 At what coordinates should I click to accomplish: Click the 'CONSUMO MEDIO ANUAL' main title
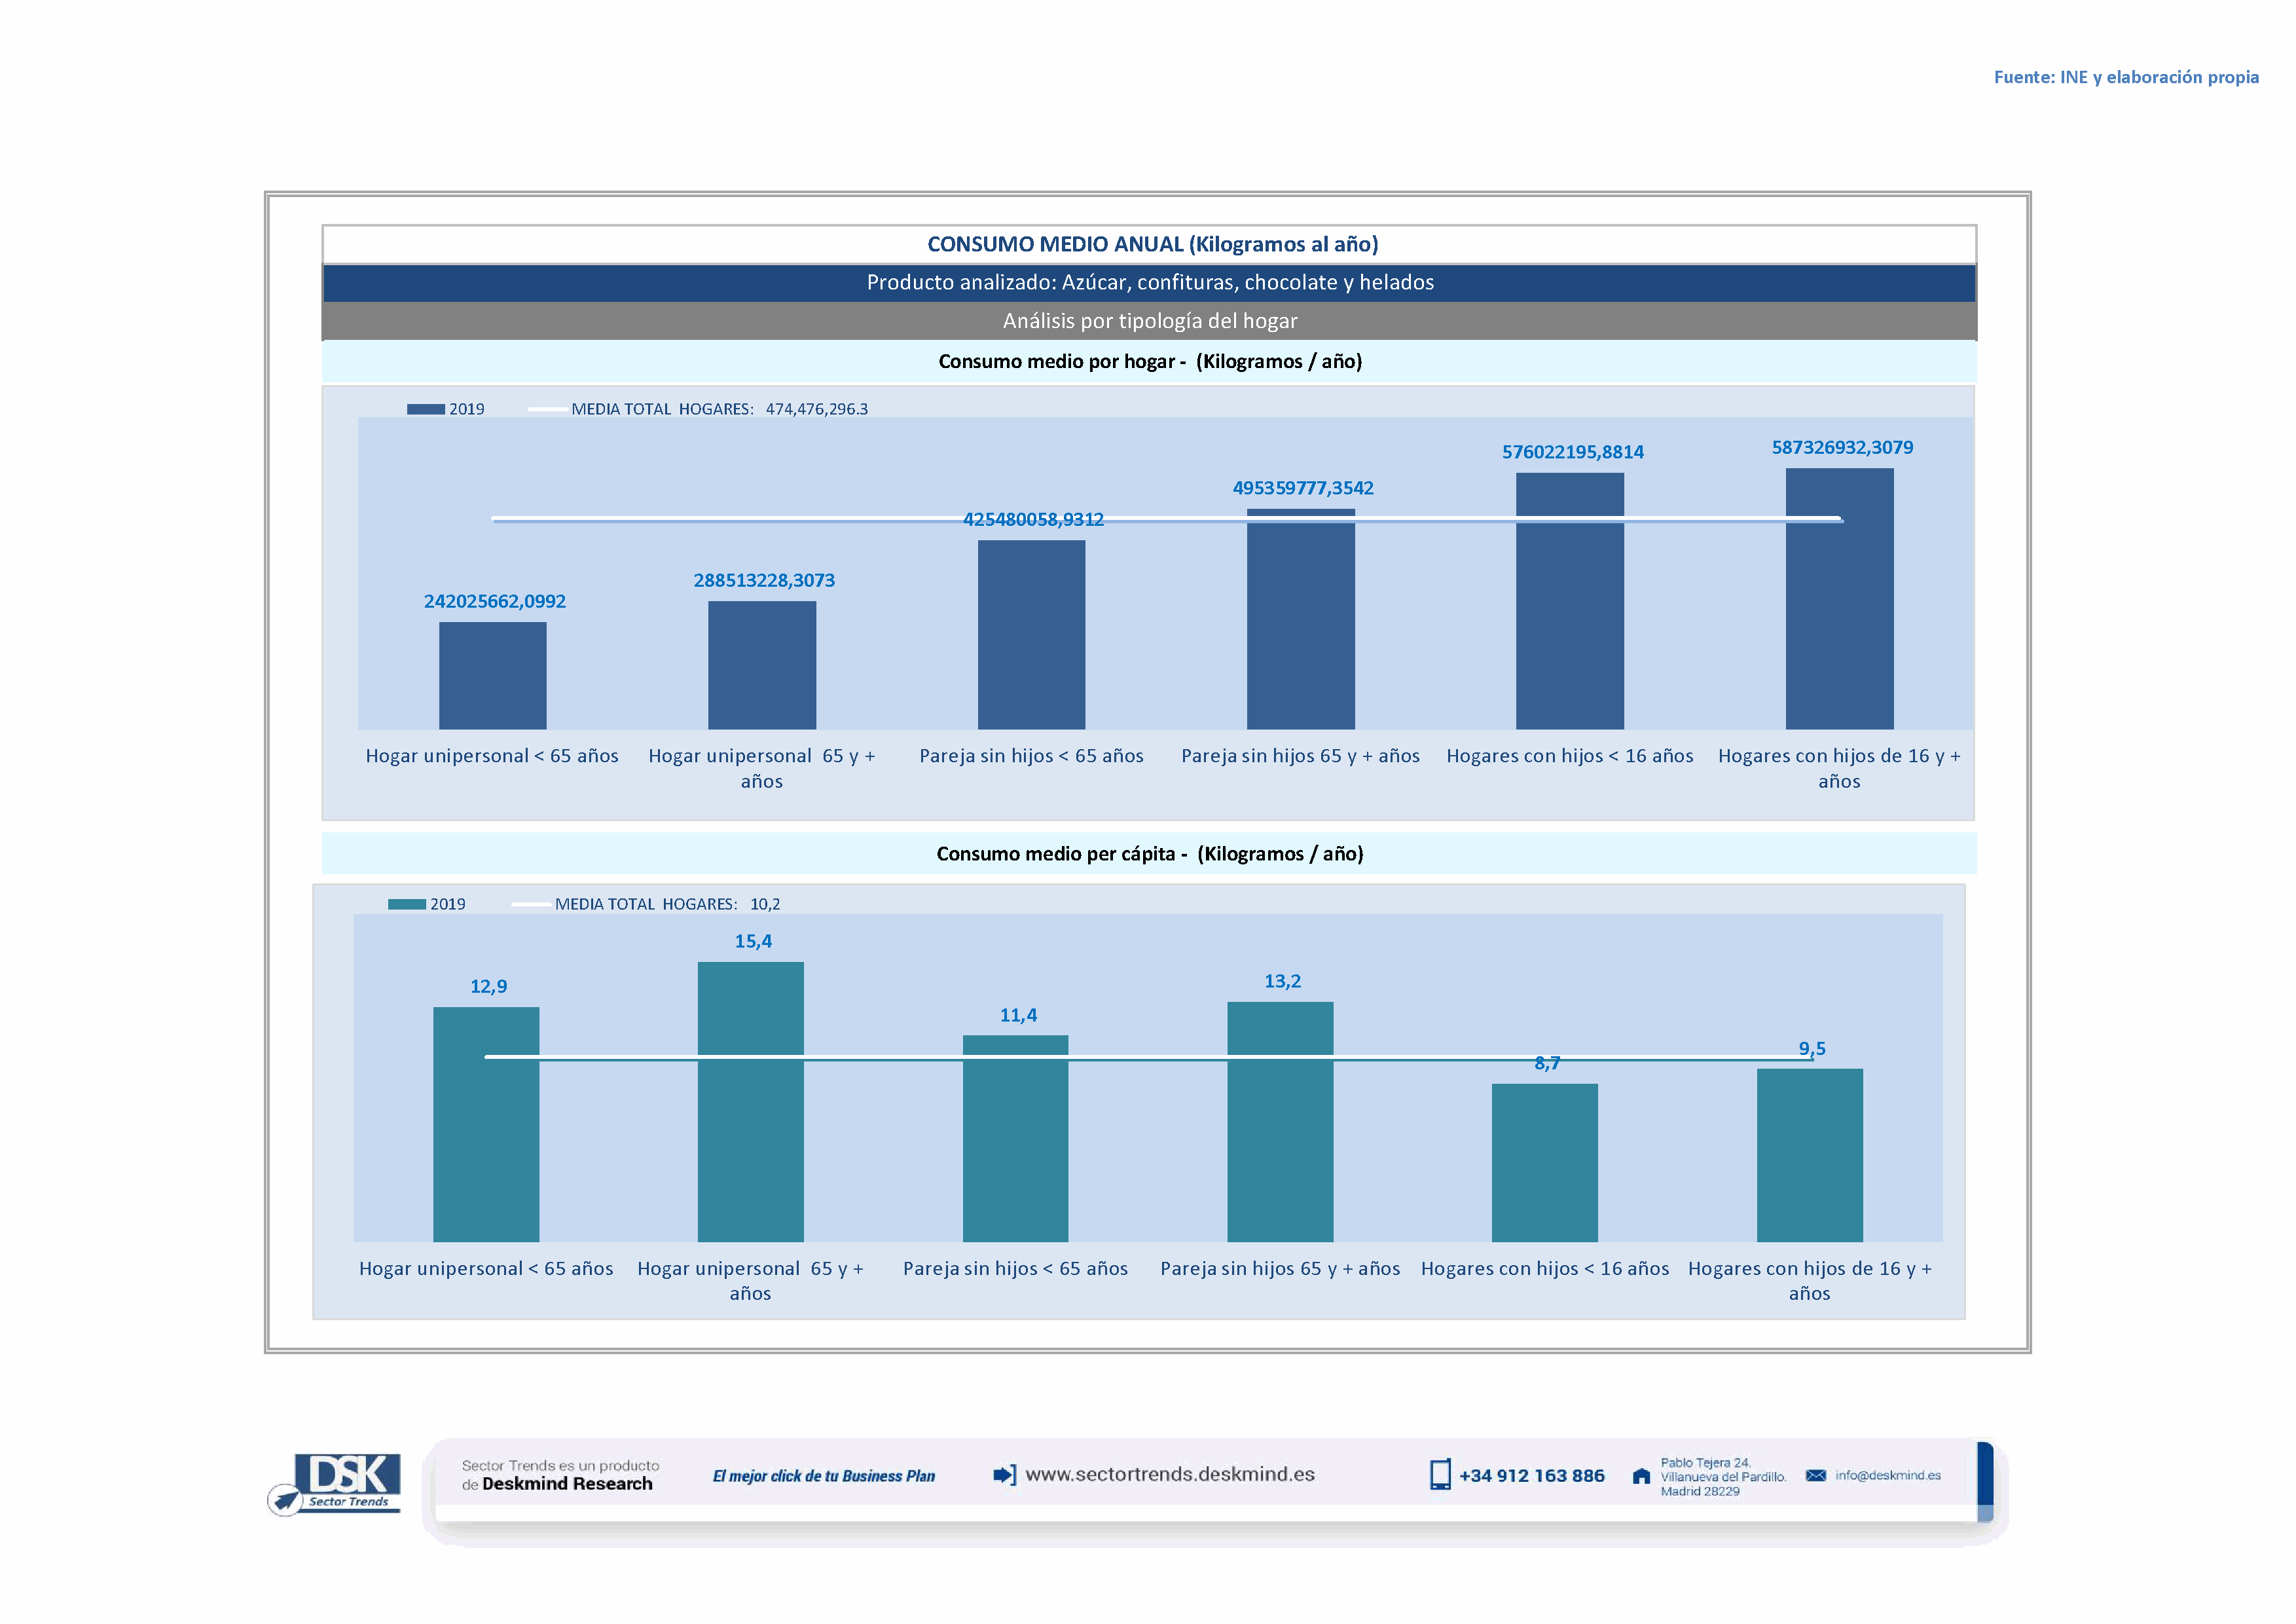1152,244
